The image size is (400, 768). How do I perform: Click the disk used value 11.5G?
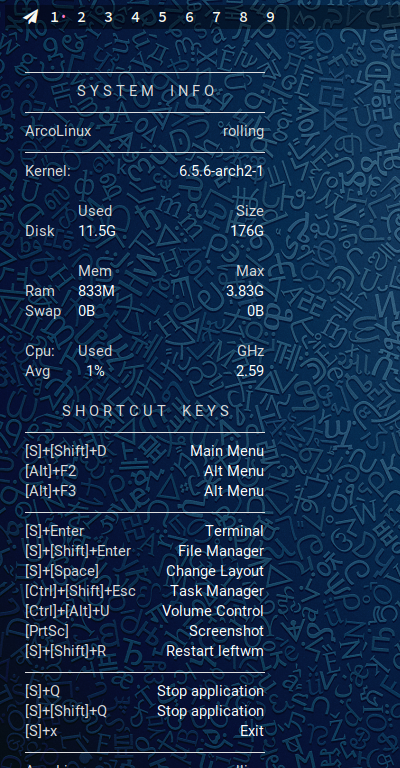tap(97, 231)
